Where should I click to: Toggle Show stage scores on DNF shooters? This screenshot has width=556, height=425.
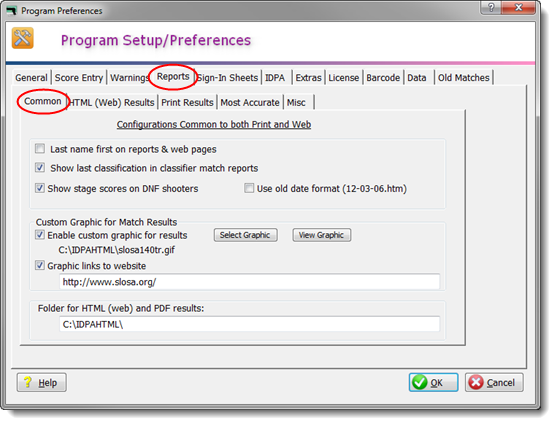click(x=40, y=188)
